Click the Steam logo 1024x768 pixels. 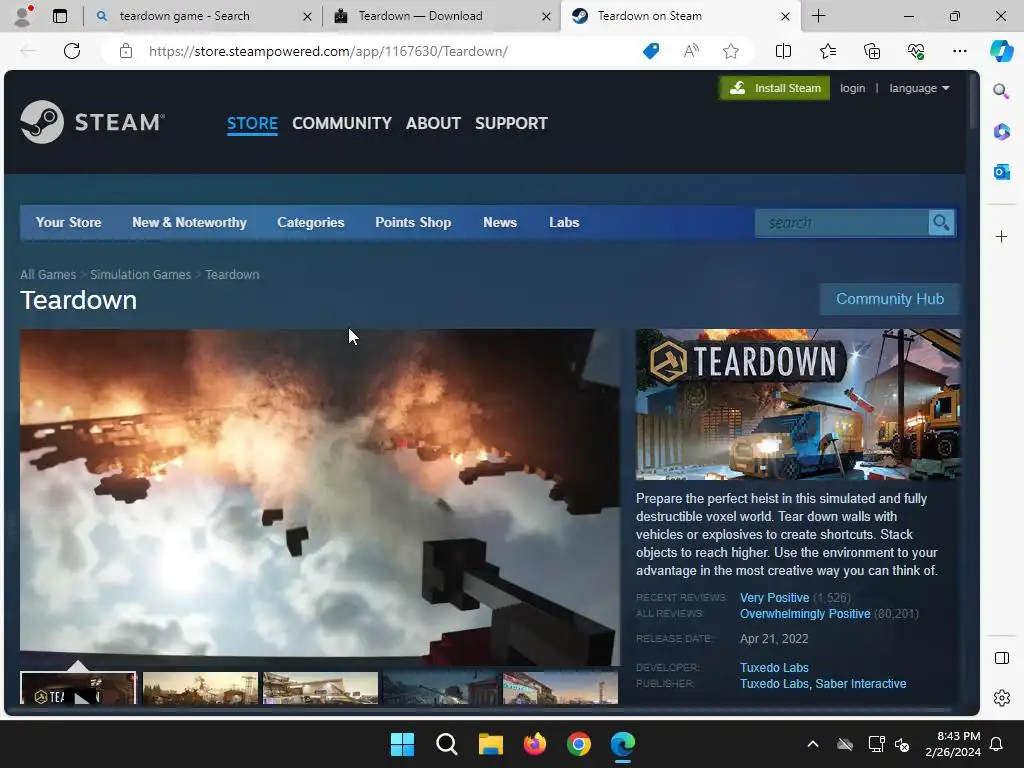[92, 122]
